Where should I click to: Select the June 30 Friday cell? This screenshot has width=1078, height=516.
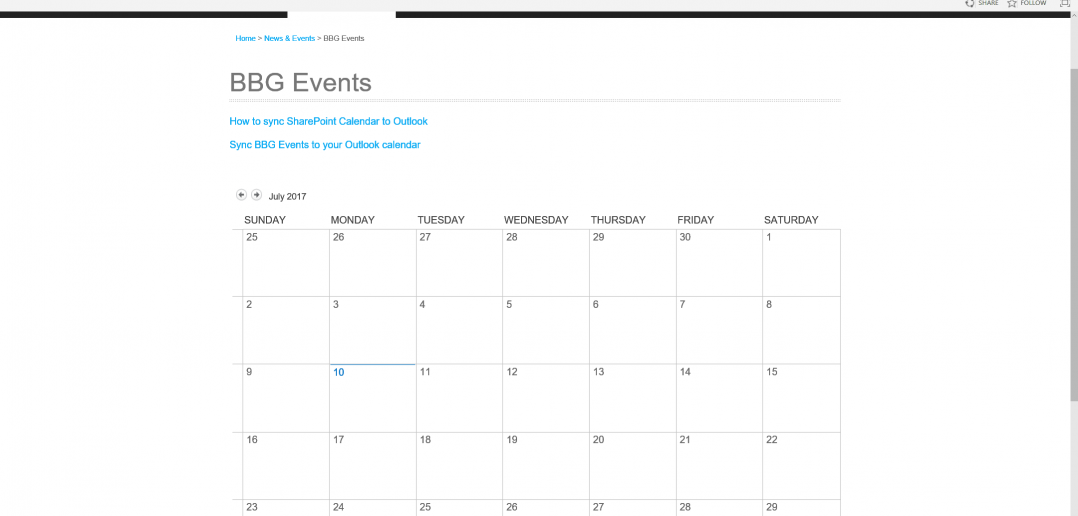[719, 263]
